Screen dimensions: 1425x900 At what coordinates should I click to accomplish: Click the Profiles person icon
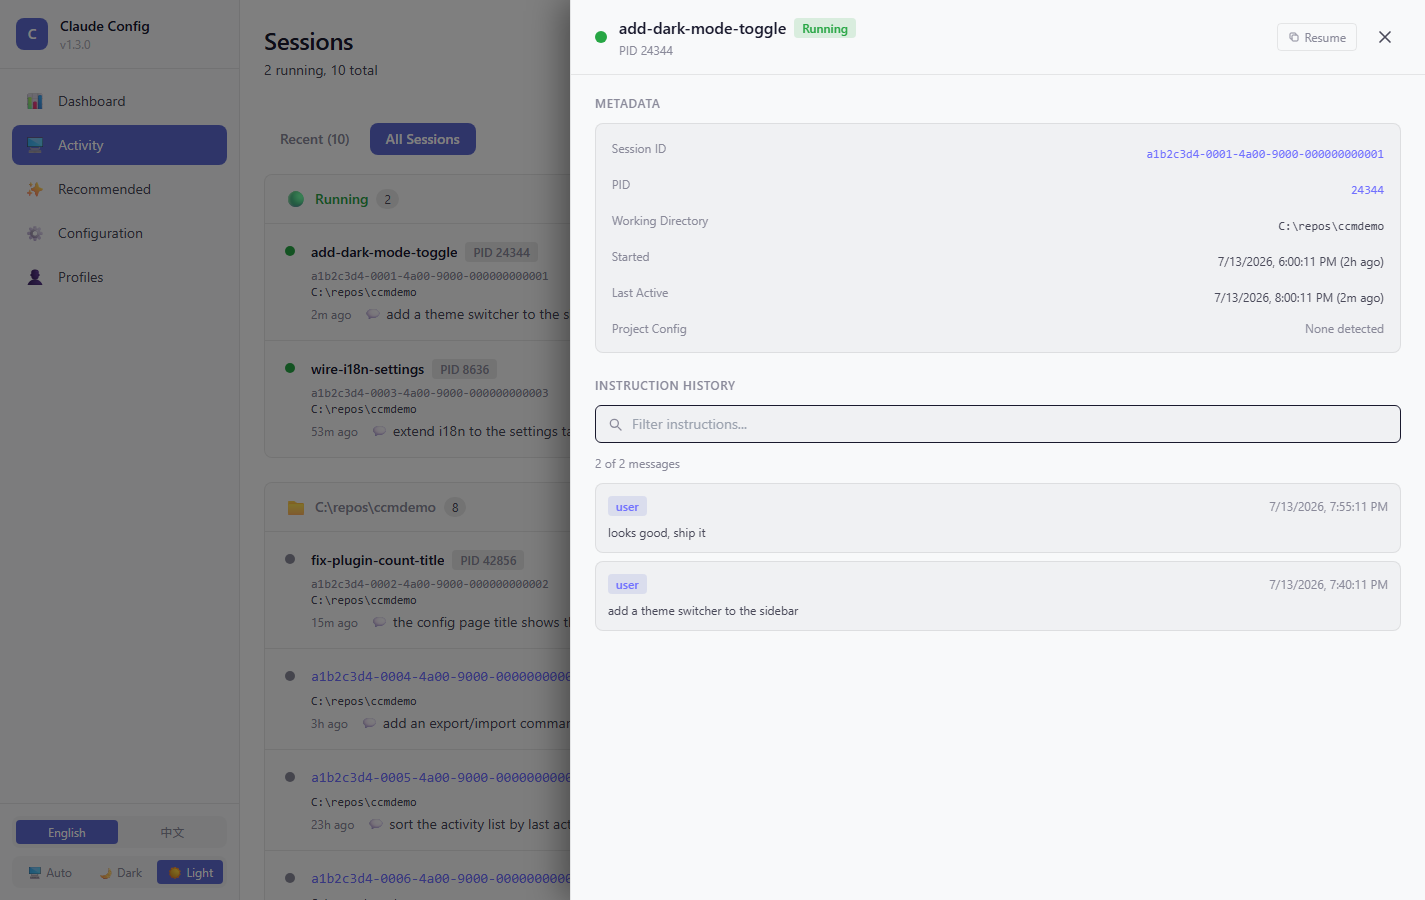pos(35,277)
